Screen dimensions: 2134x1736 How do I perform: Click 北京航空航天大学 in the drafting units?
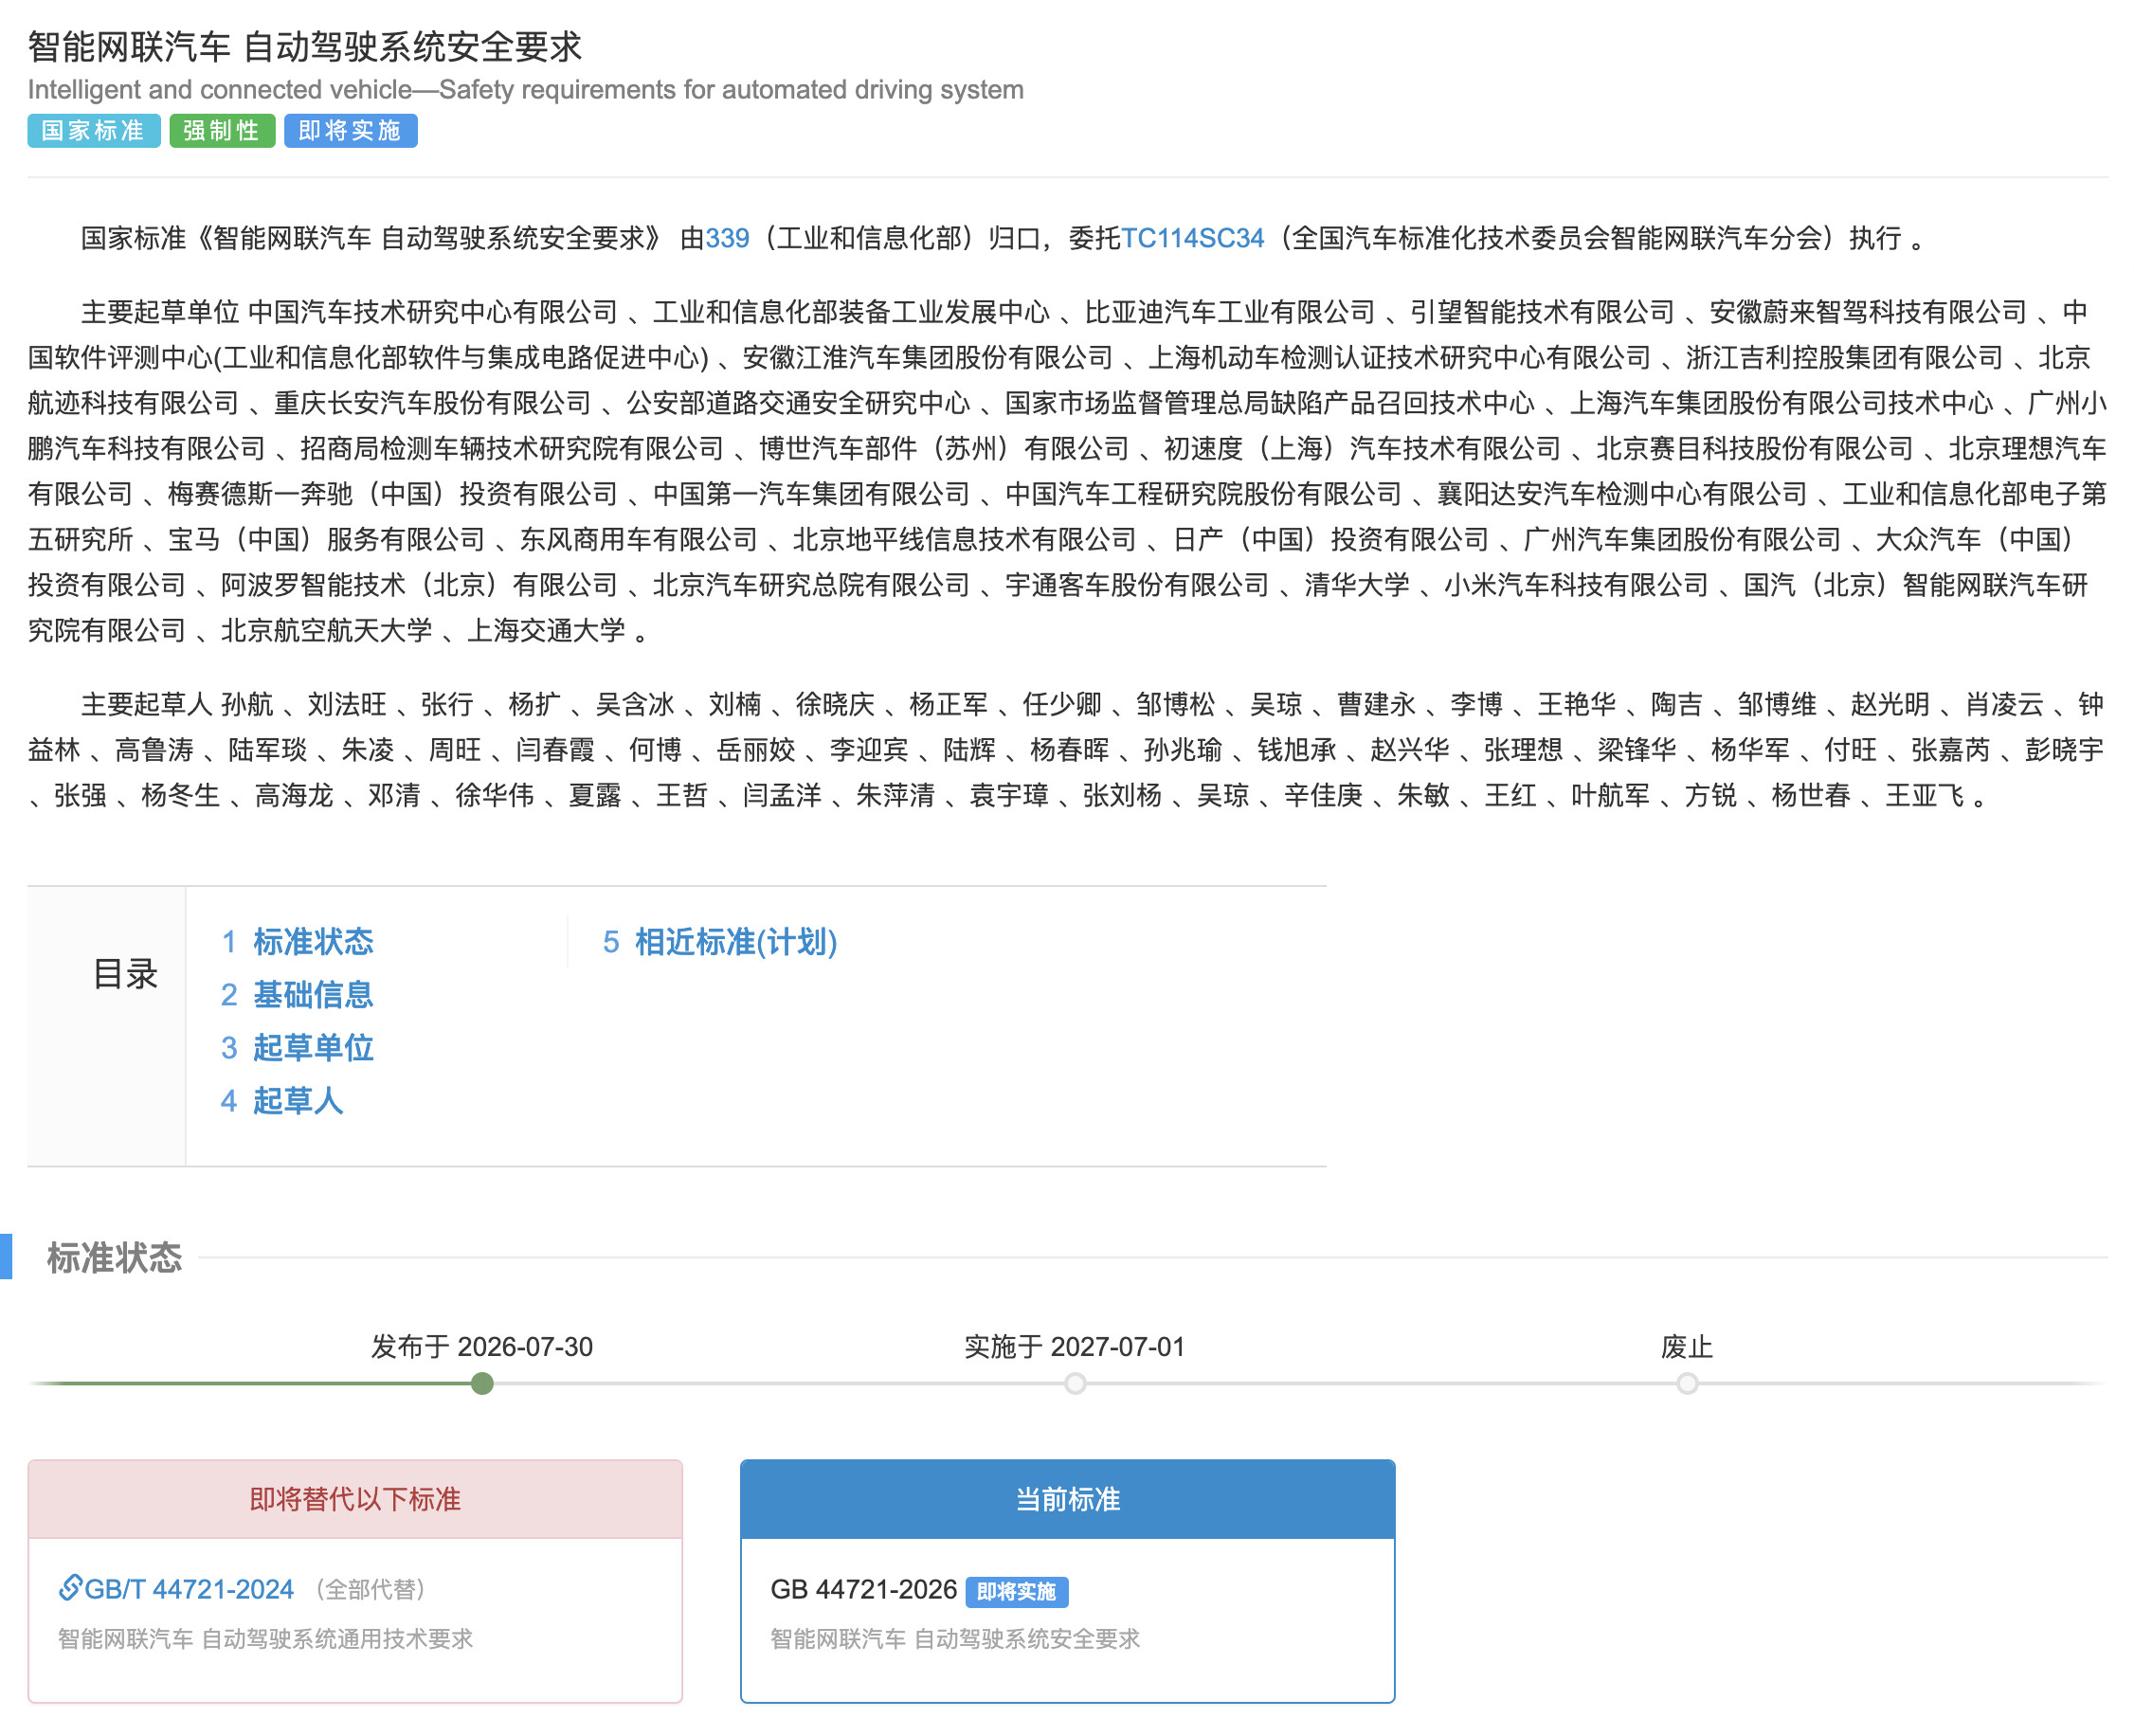[x=327, y=630]
